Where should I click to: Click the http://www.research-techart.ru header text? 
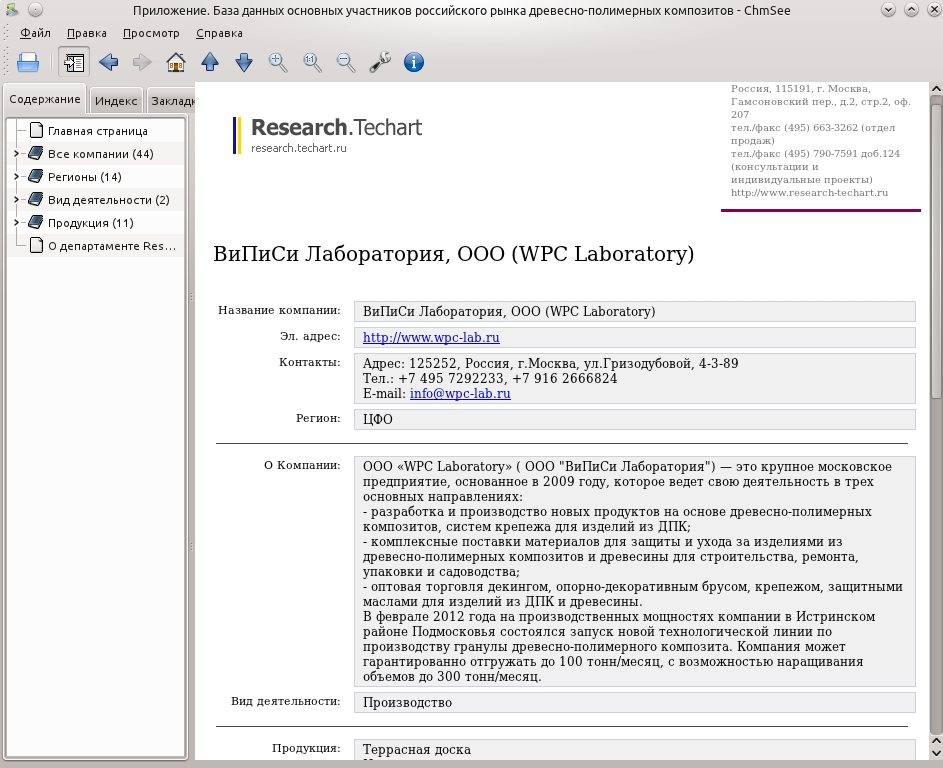pyautogui.click(x=809, y=192)
